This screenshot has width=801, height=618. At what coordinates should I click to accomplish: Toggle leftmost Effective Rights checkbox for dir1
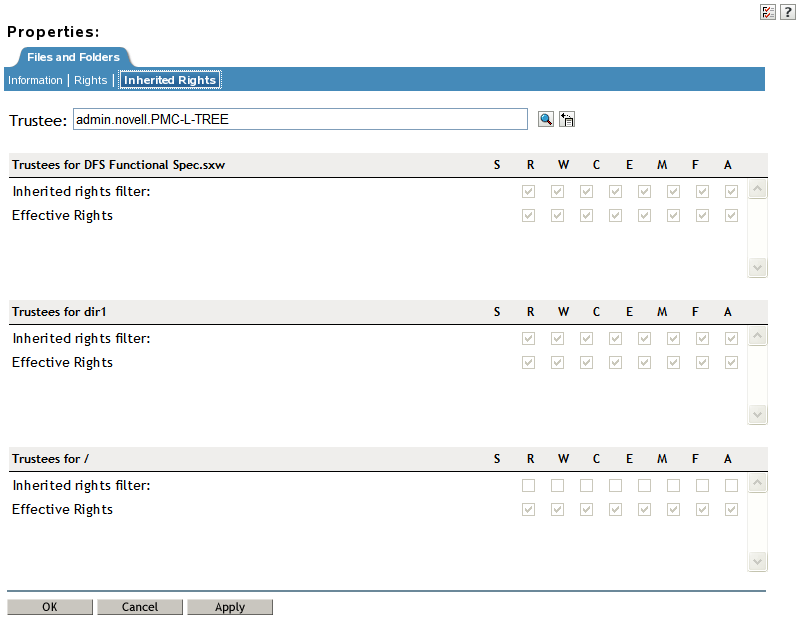[528, 363]
